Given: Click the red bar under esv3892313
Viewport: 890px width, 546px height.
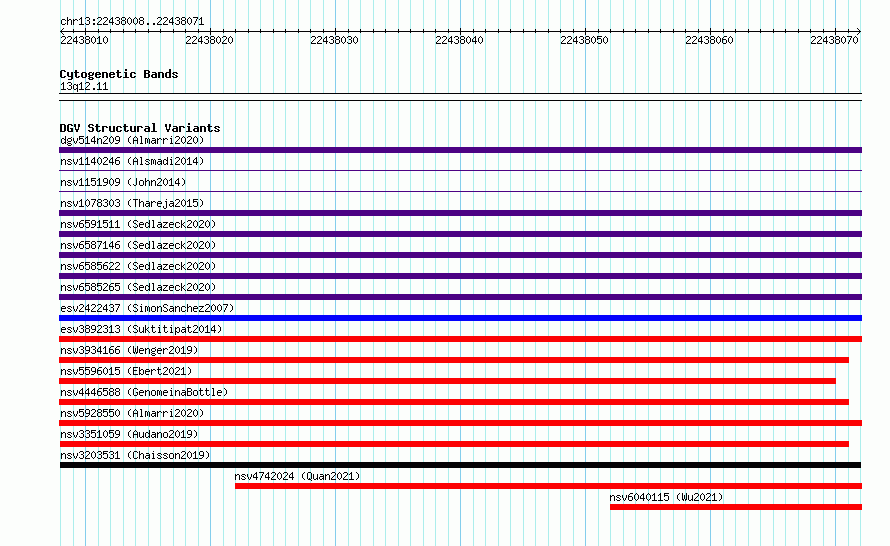Looking at the screenshot, I should coord(460,339).
